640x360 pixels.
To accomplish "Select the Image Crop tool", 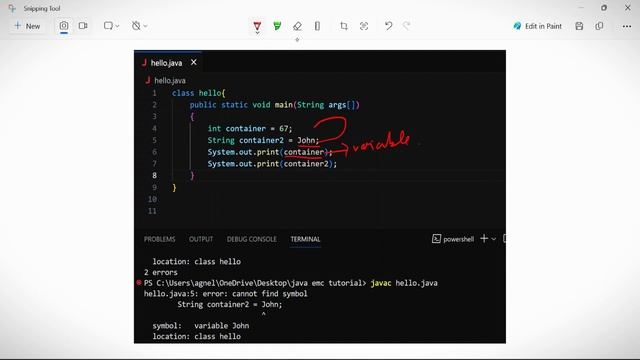I will coord(344,26).
